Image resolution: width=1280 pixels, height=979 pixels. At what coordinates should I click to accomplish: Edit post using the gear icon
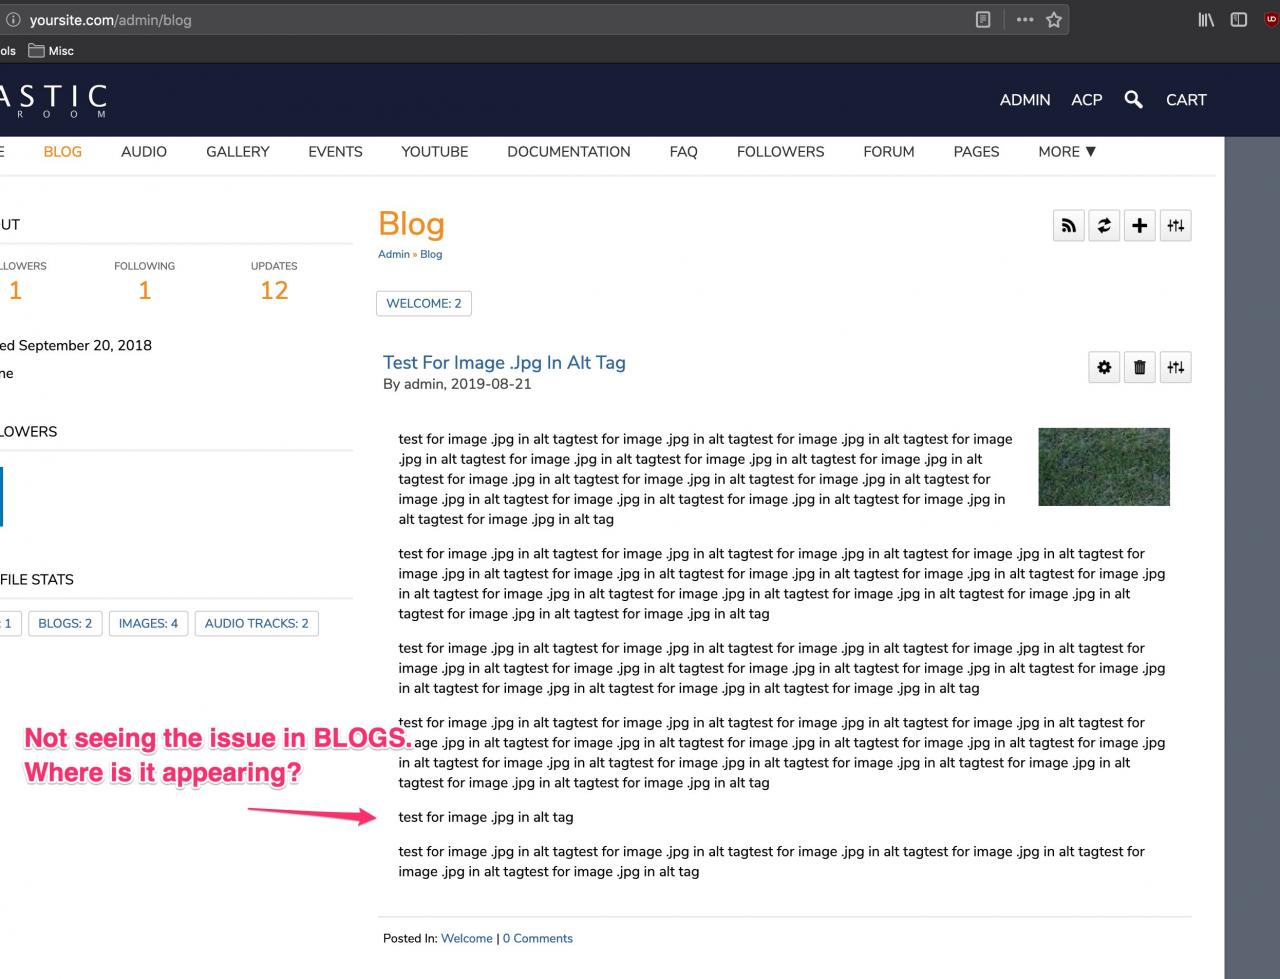click(x=1104, y=367)
